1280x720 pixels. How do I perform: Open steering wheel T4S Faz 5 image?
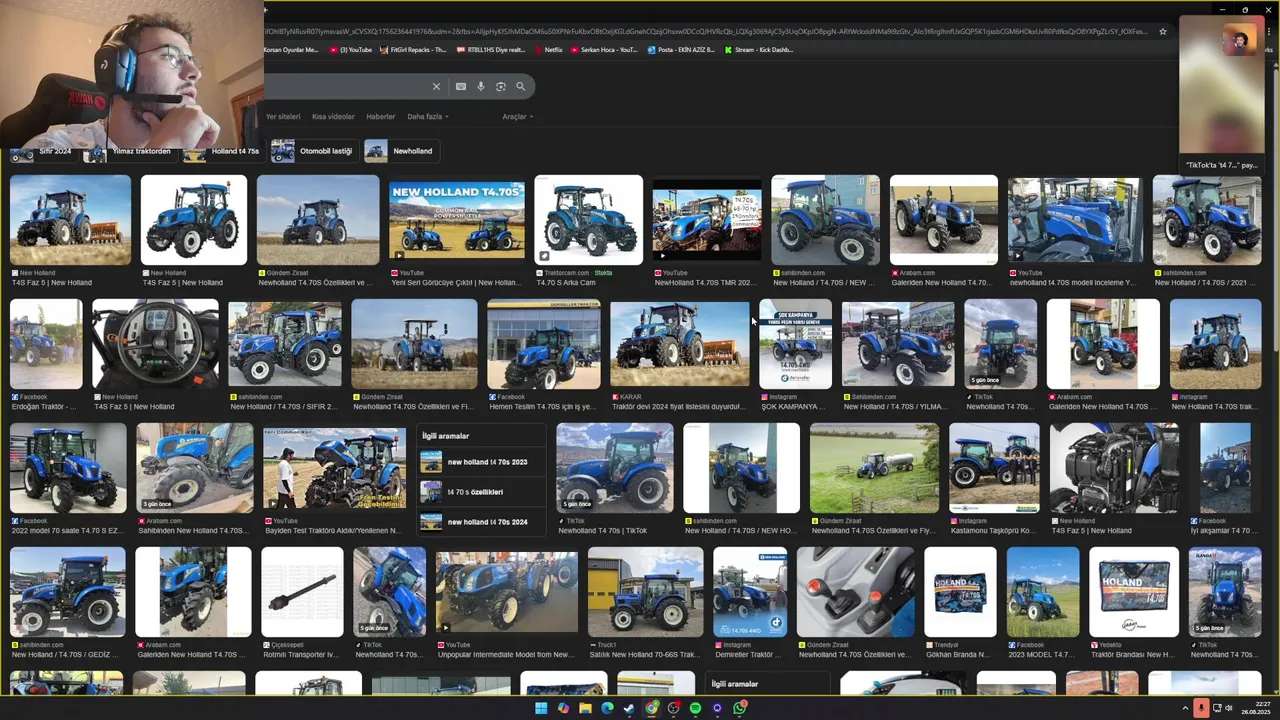pos(155,344)
